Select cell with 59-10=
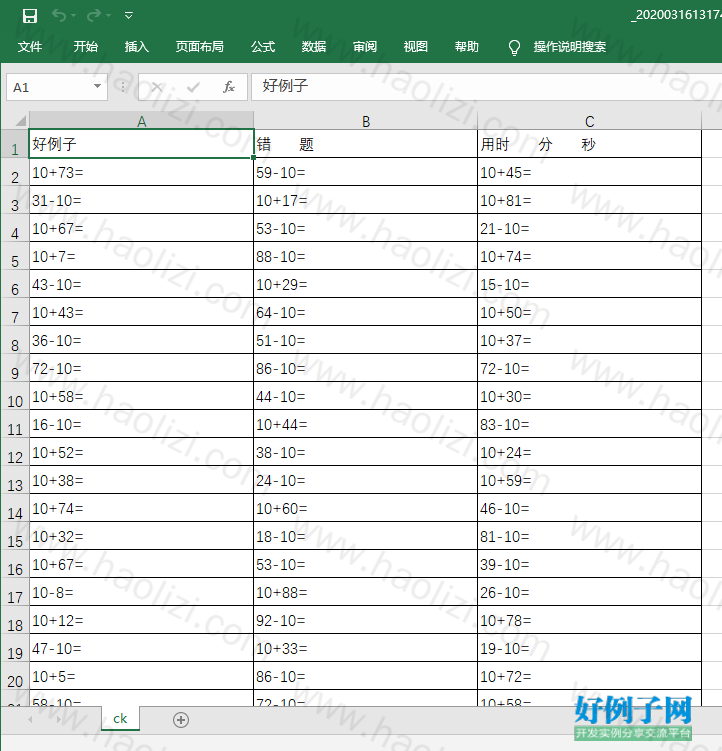 click(366, 172)
